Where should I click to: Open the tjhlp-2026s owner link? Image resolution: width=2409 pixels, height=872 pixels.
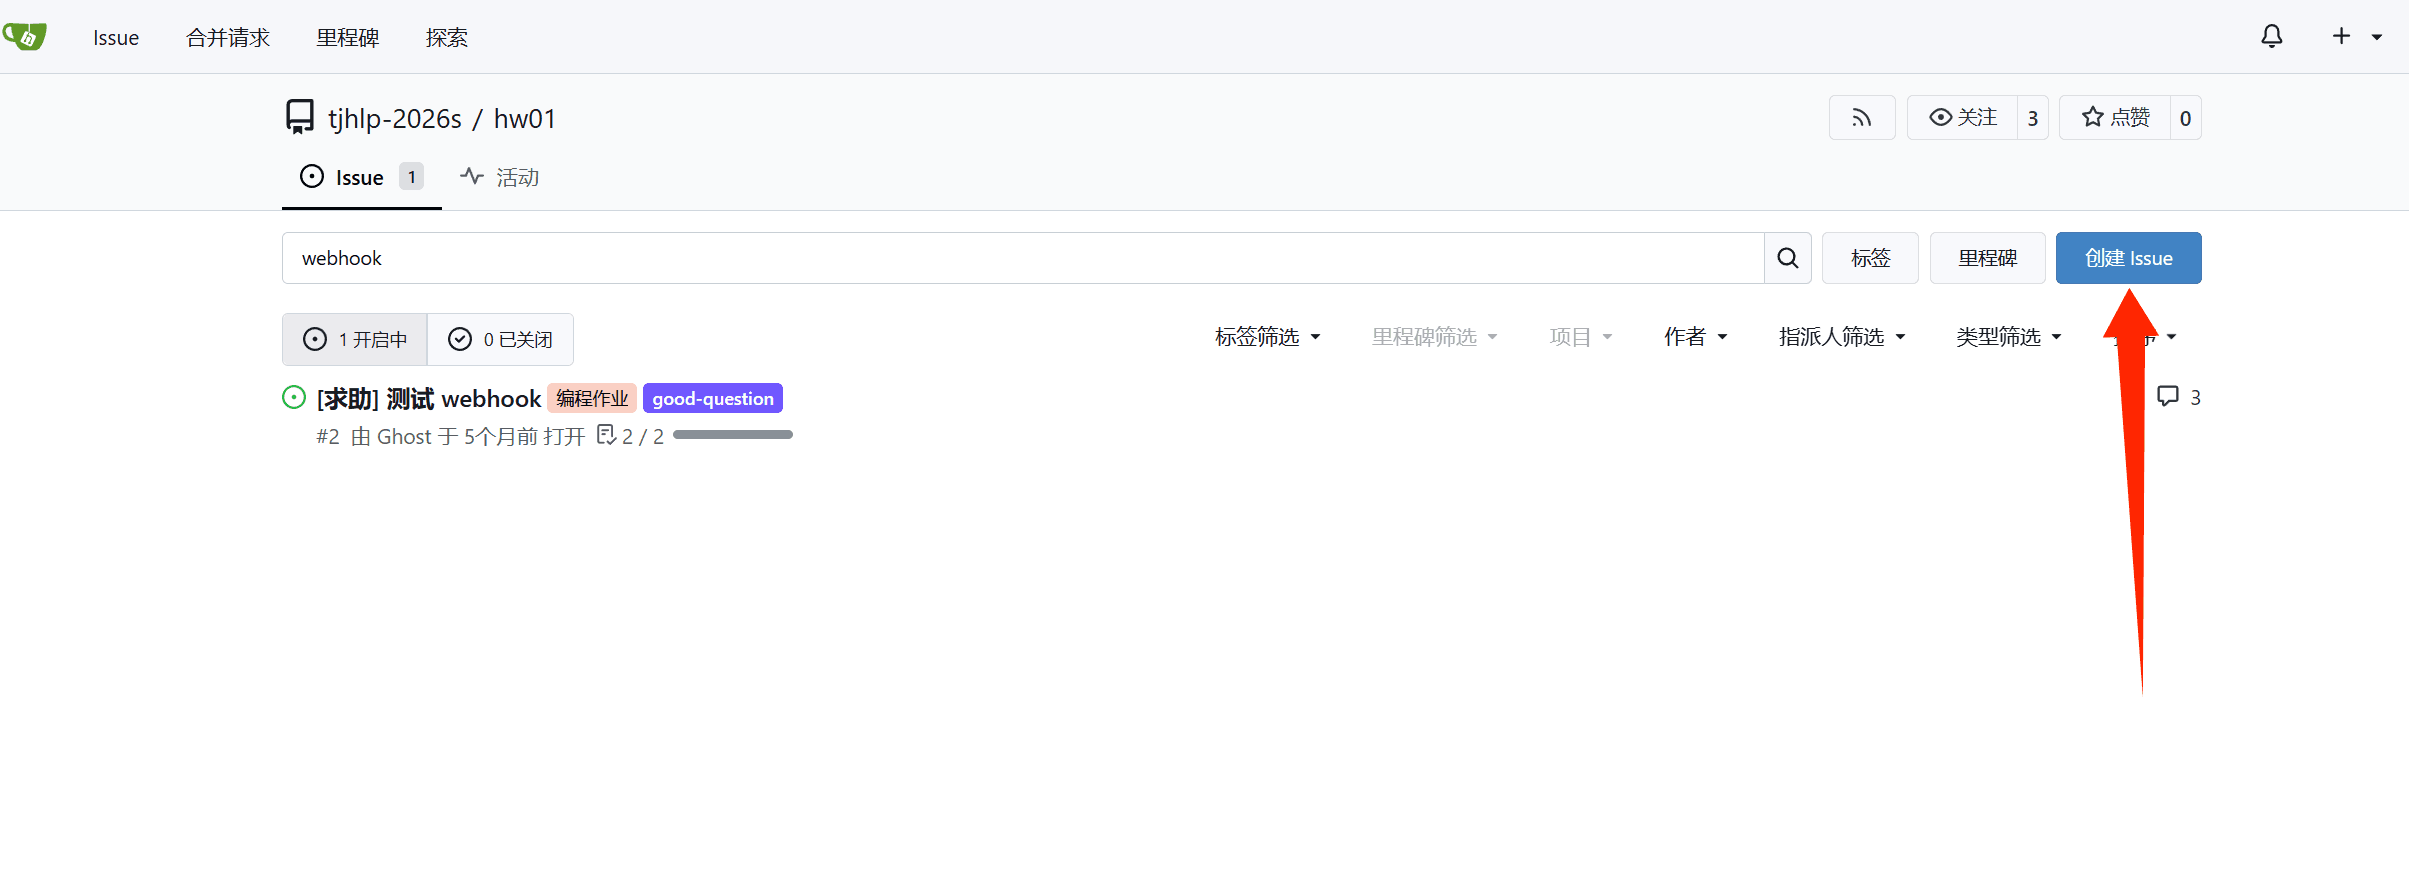coord(395,119)
